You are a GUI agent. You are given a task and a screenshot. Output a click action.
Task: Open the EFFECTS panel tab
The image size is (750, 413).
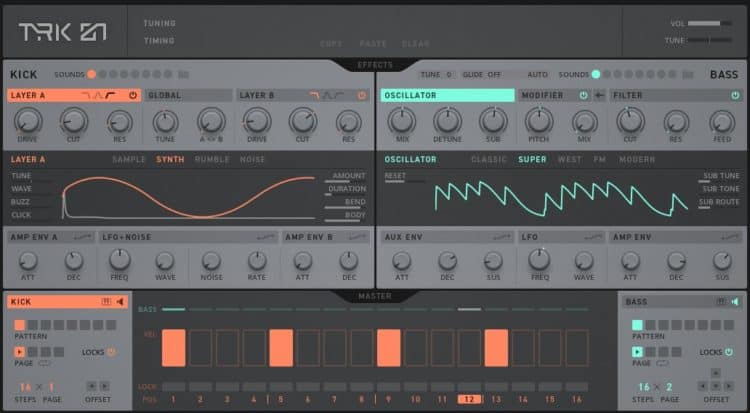[375, 65]
